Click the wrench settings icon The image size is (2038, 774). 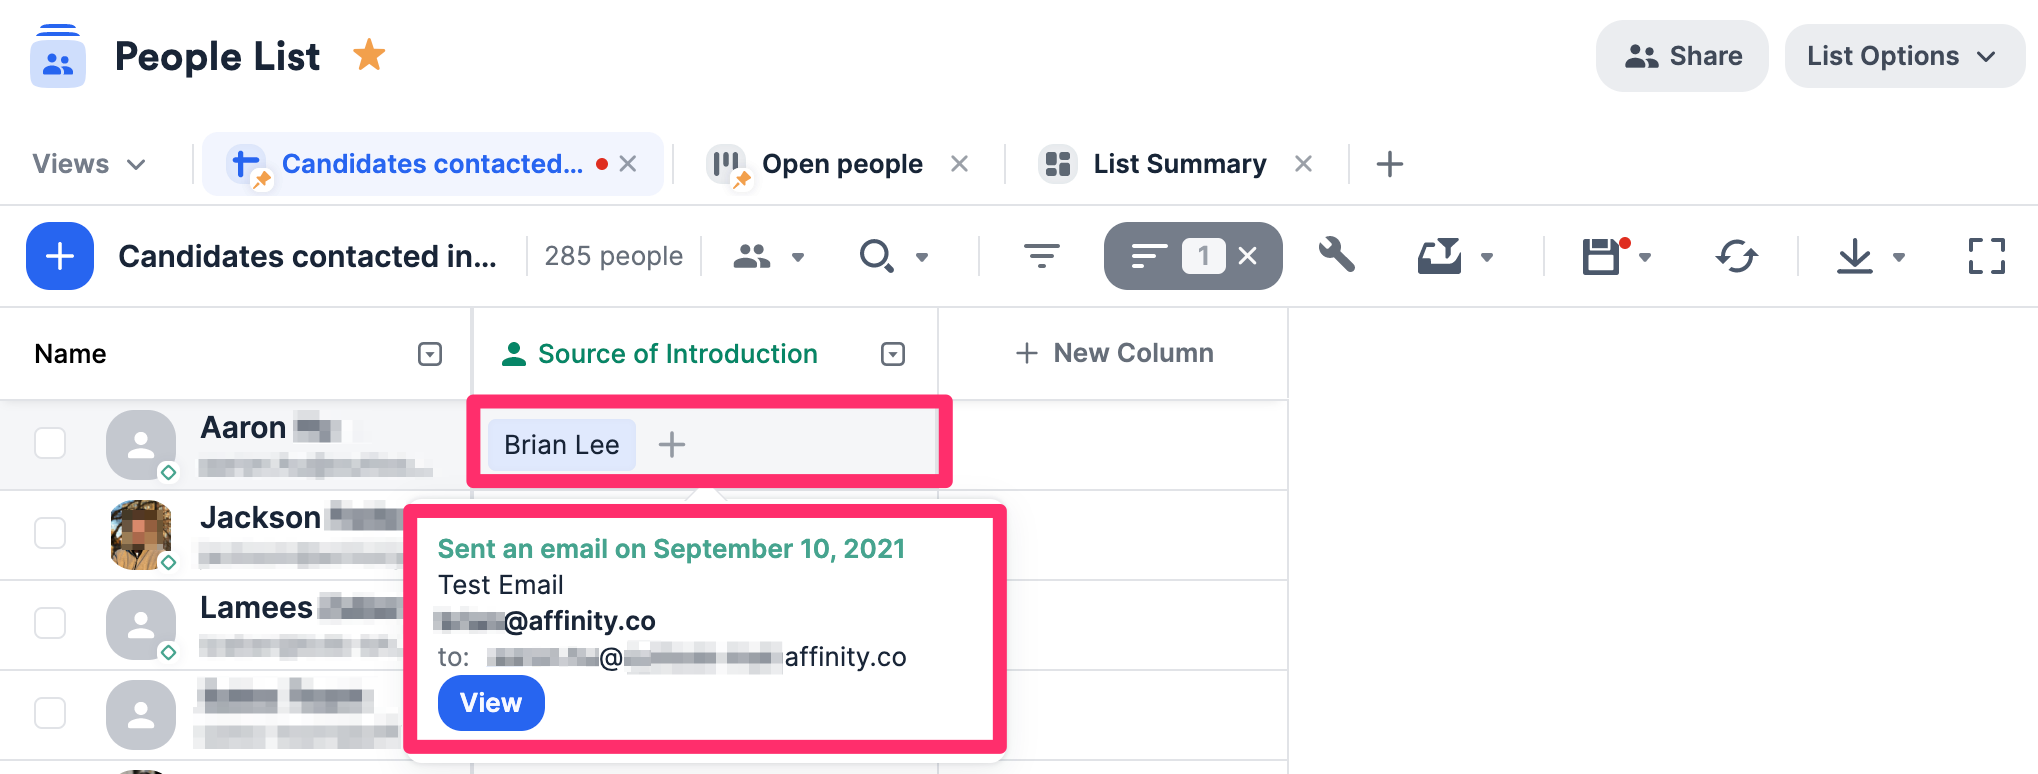pos(1337,256)
